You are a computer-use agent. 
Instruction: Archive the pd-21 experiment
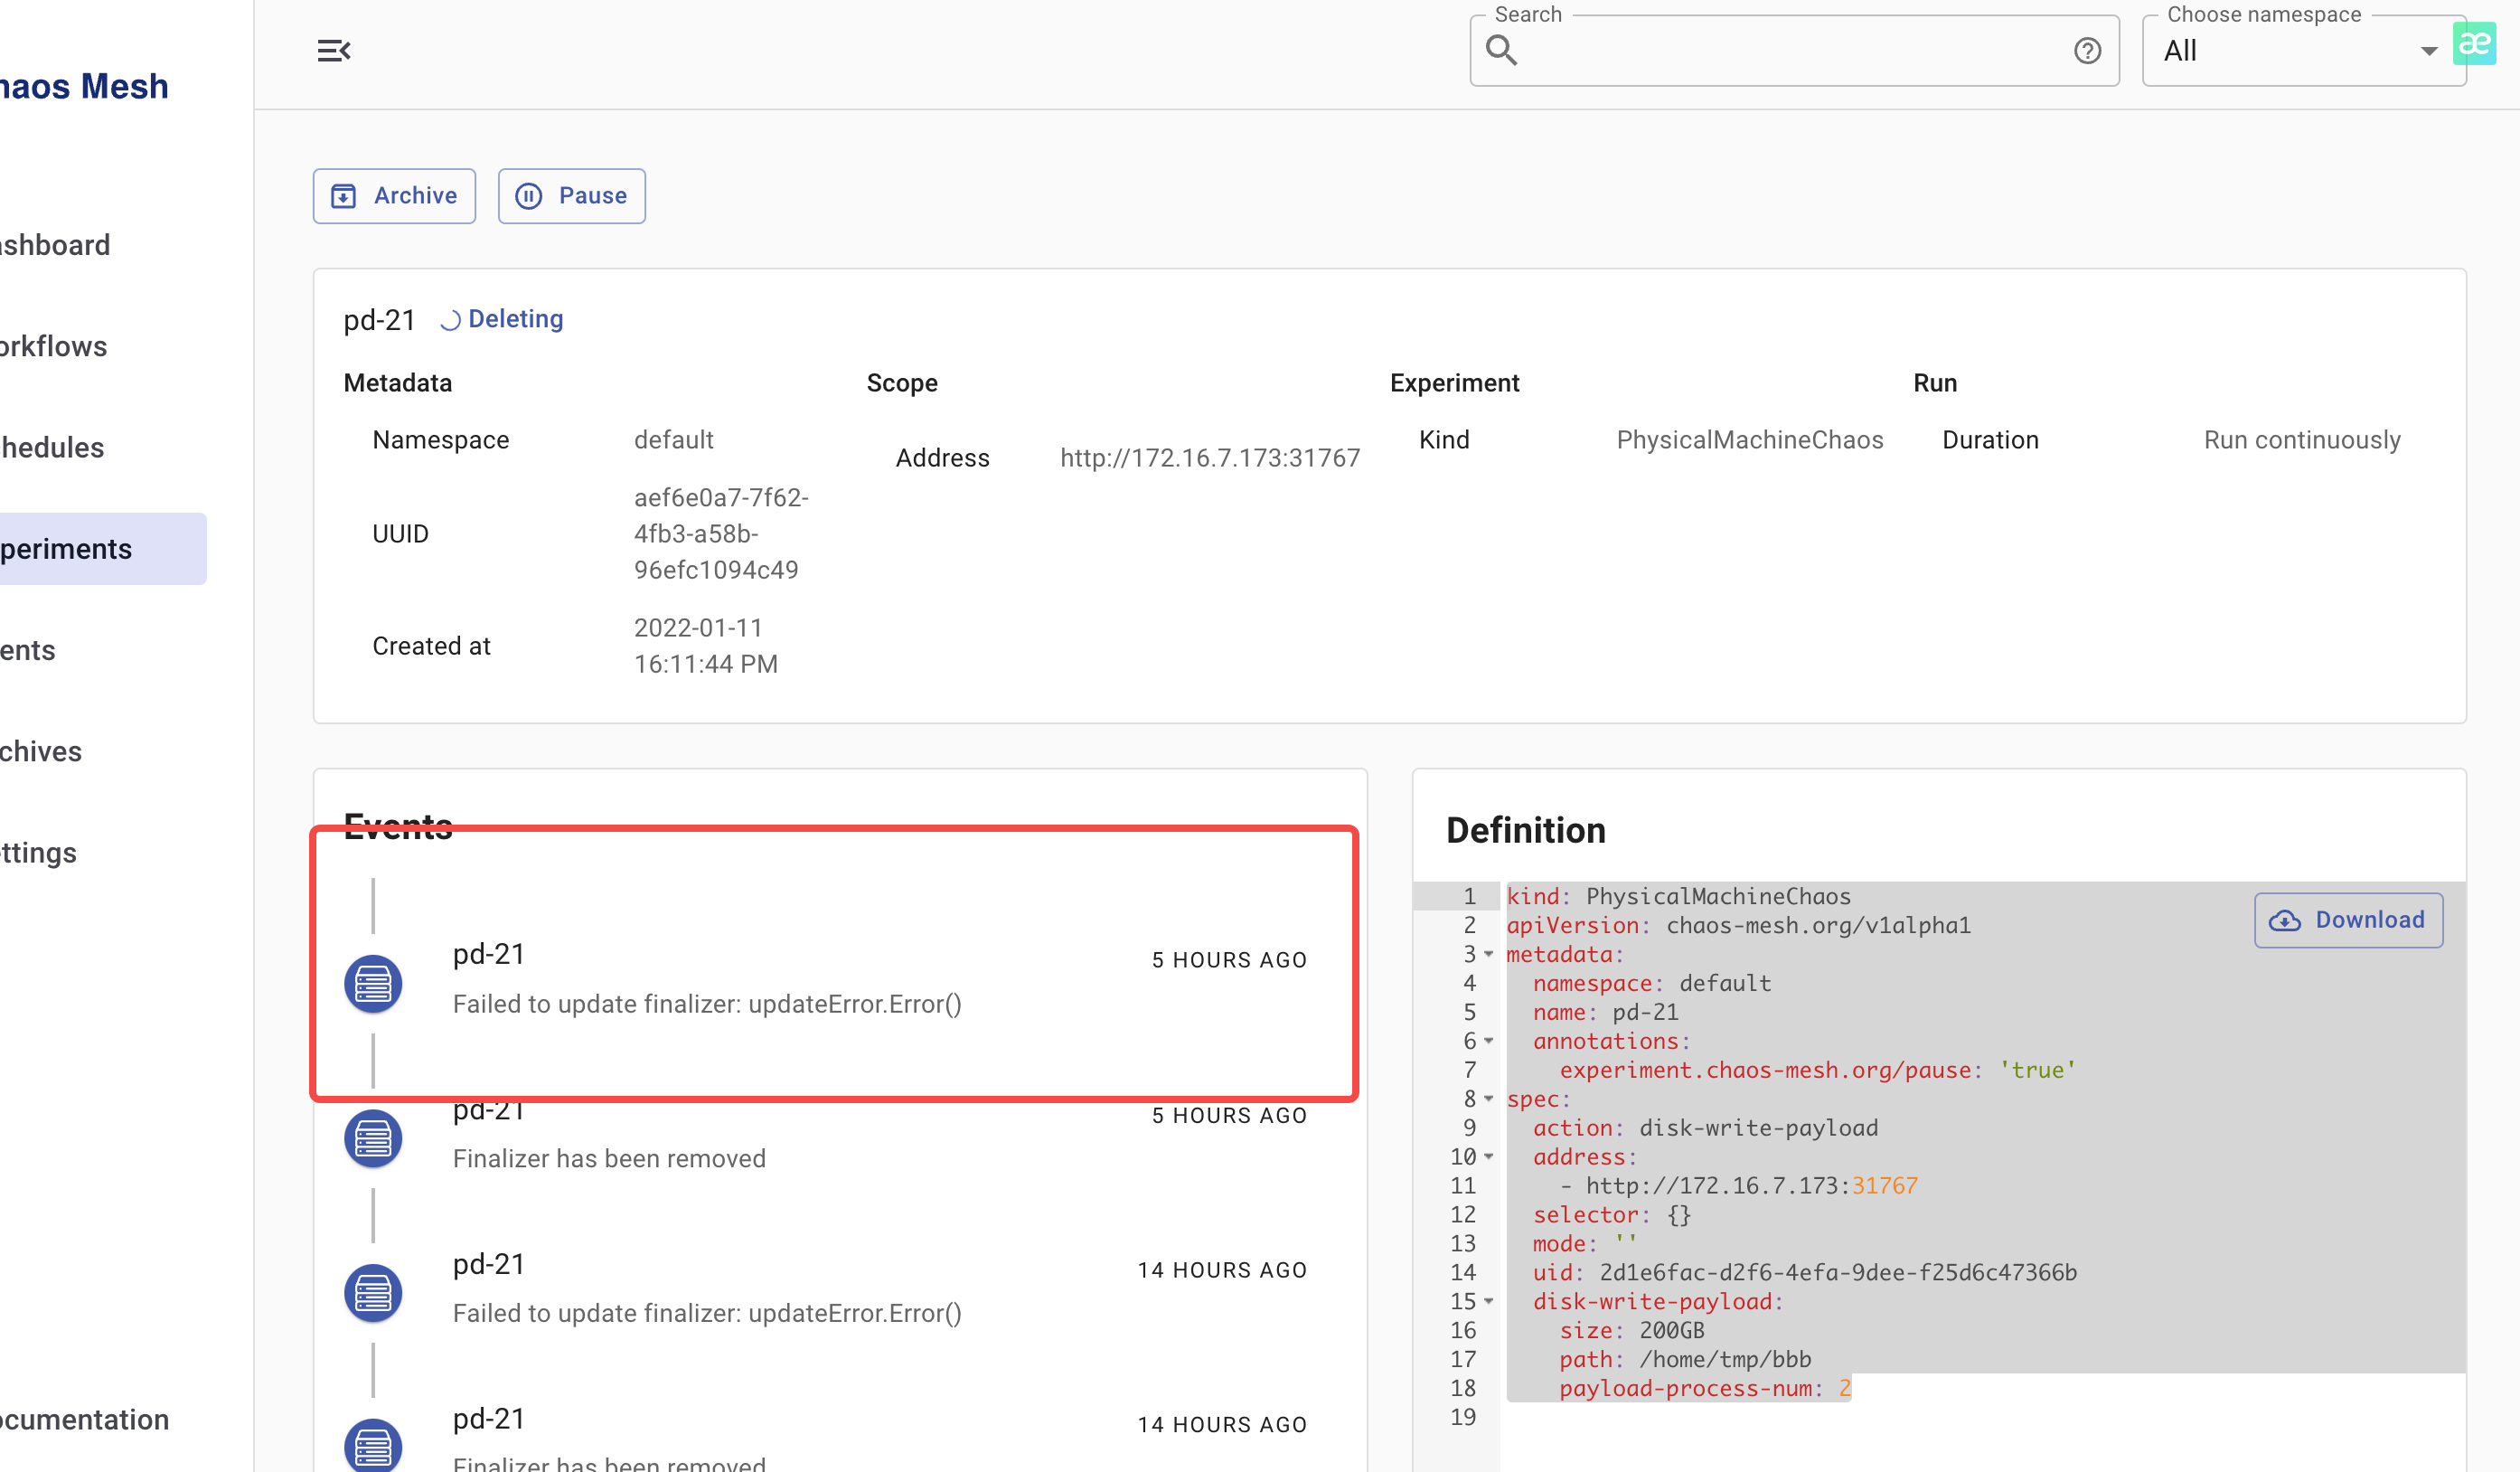point(394,196)
